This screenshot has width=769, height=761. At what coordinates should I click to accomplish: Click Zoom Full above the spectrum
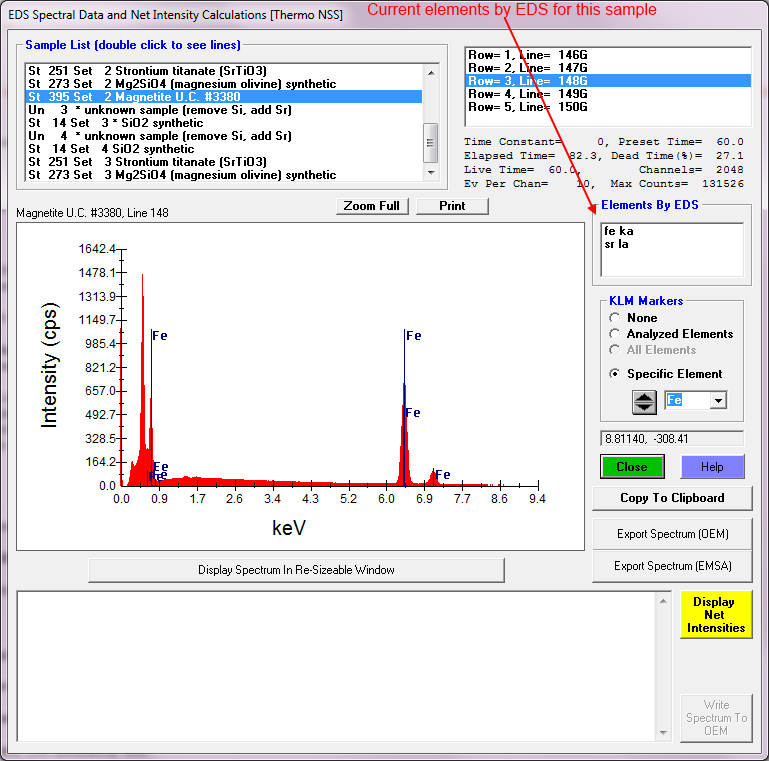[x=371, y=206]
